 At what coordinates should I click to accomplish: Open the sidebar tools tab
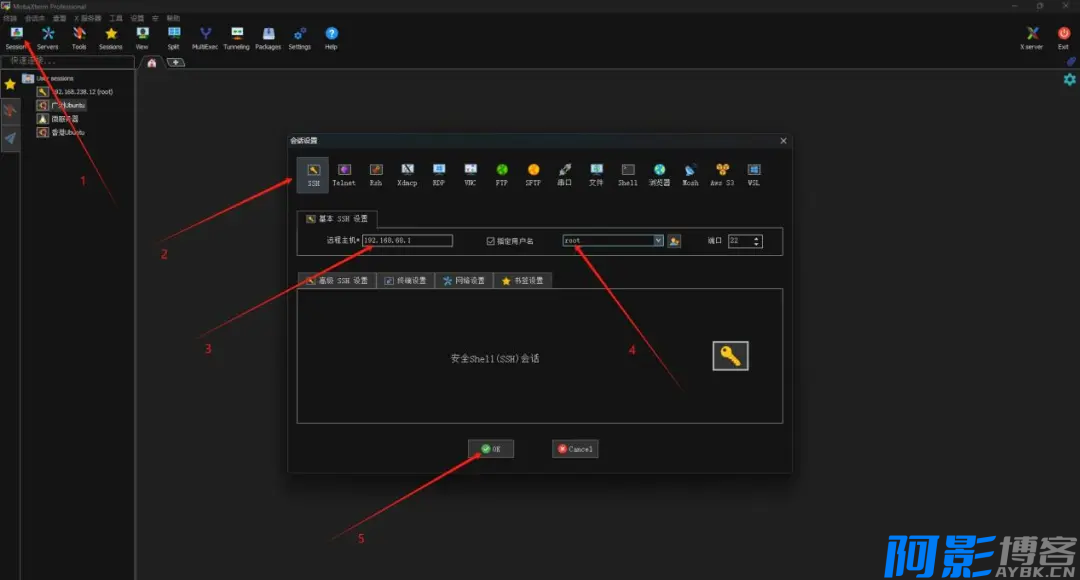point(10,111)
